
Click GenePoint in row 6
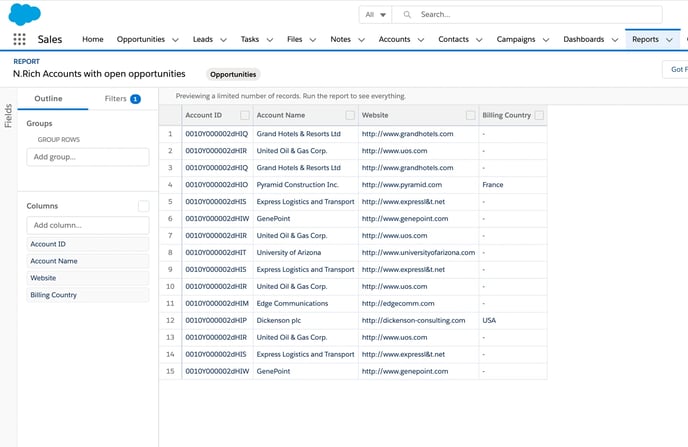pyautogui.click(x=273, y=218)
